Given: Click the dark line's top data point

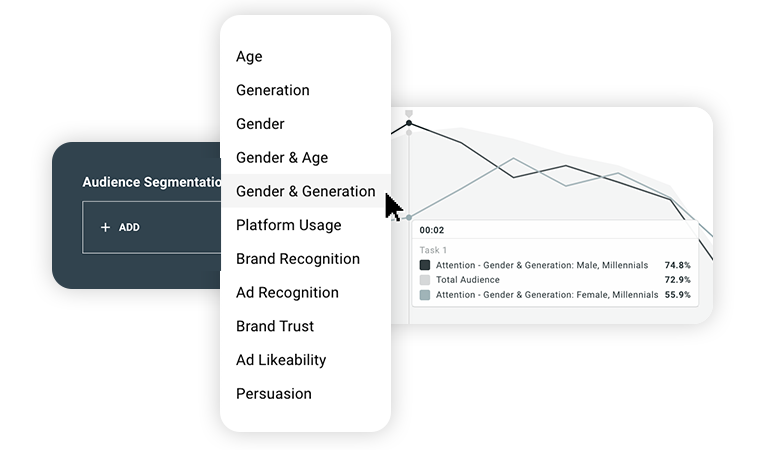Looking at the screenshot, I should 409,124.
